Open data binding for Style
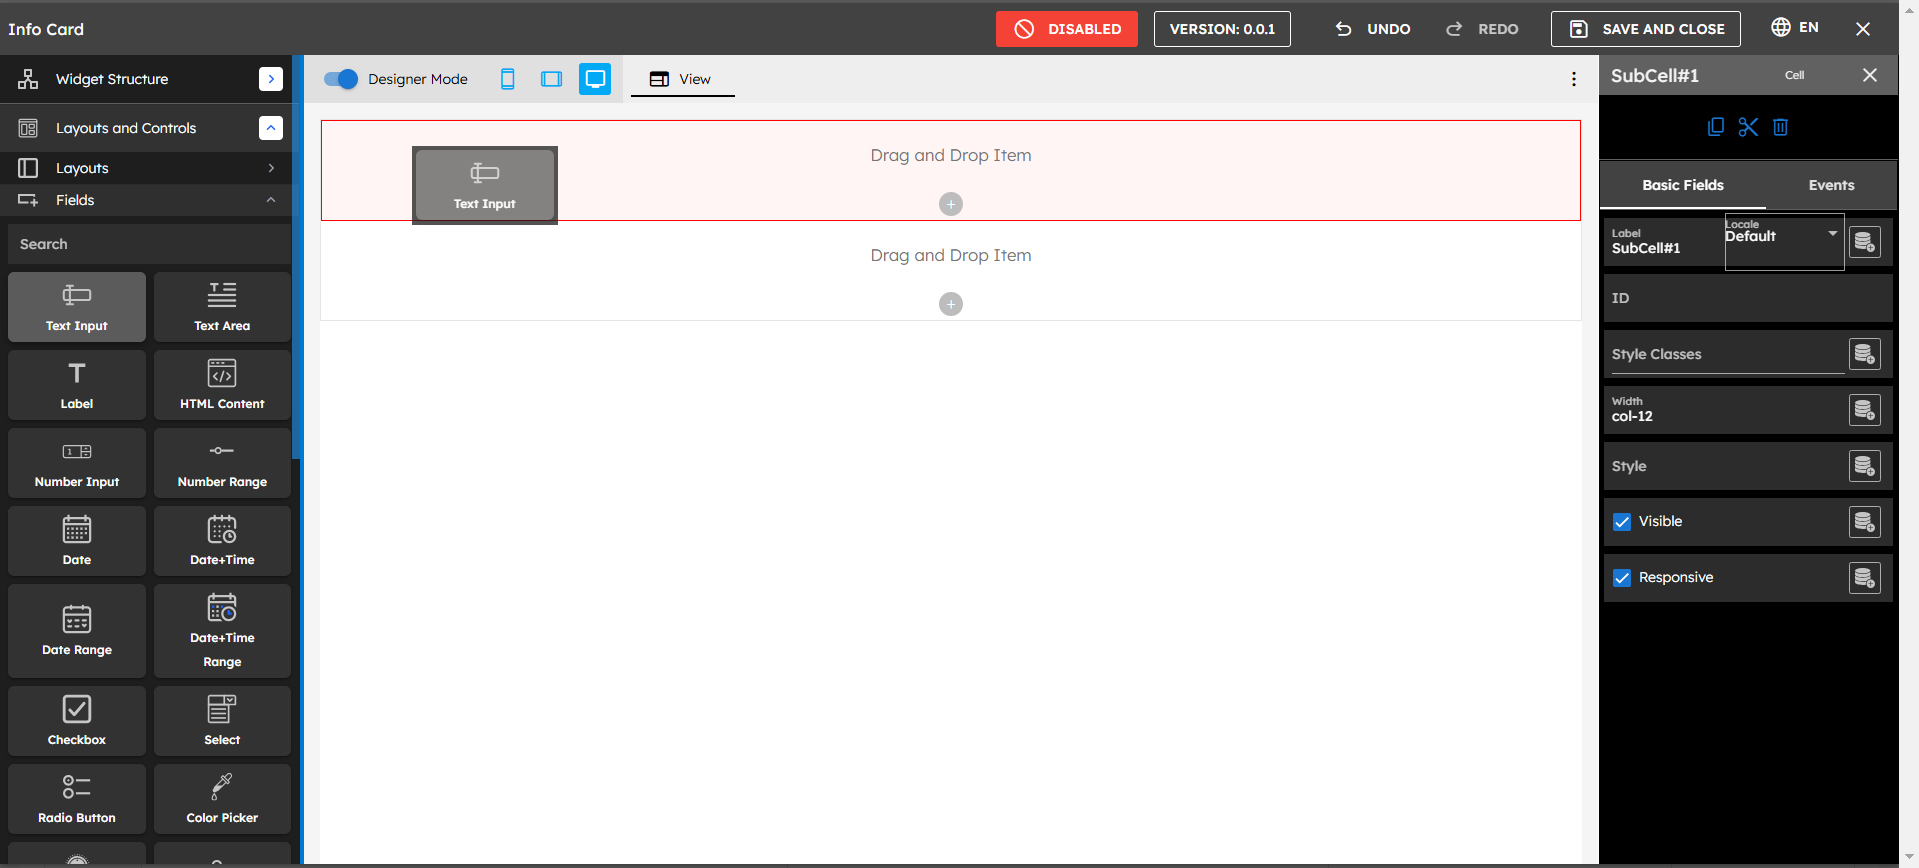 point(1865,466)
